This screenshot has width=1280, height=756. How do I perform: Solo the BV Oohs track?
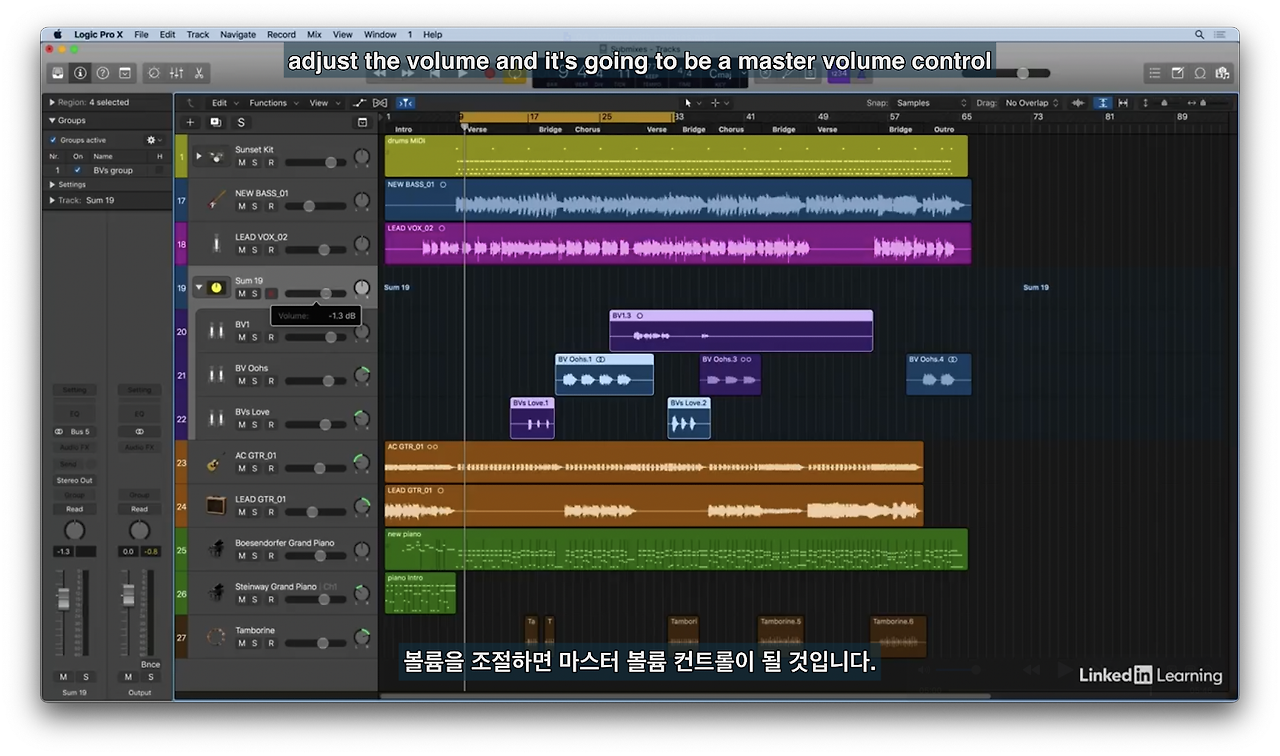coord(255,381)
